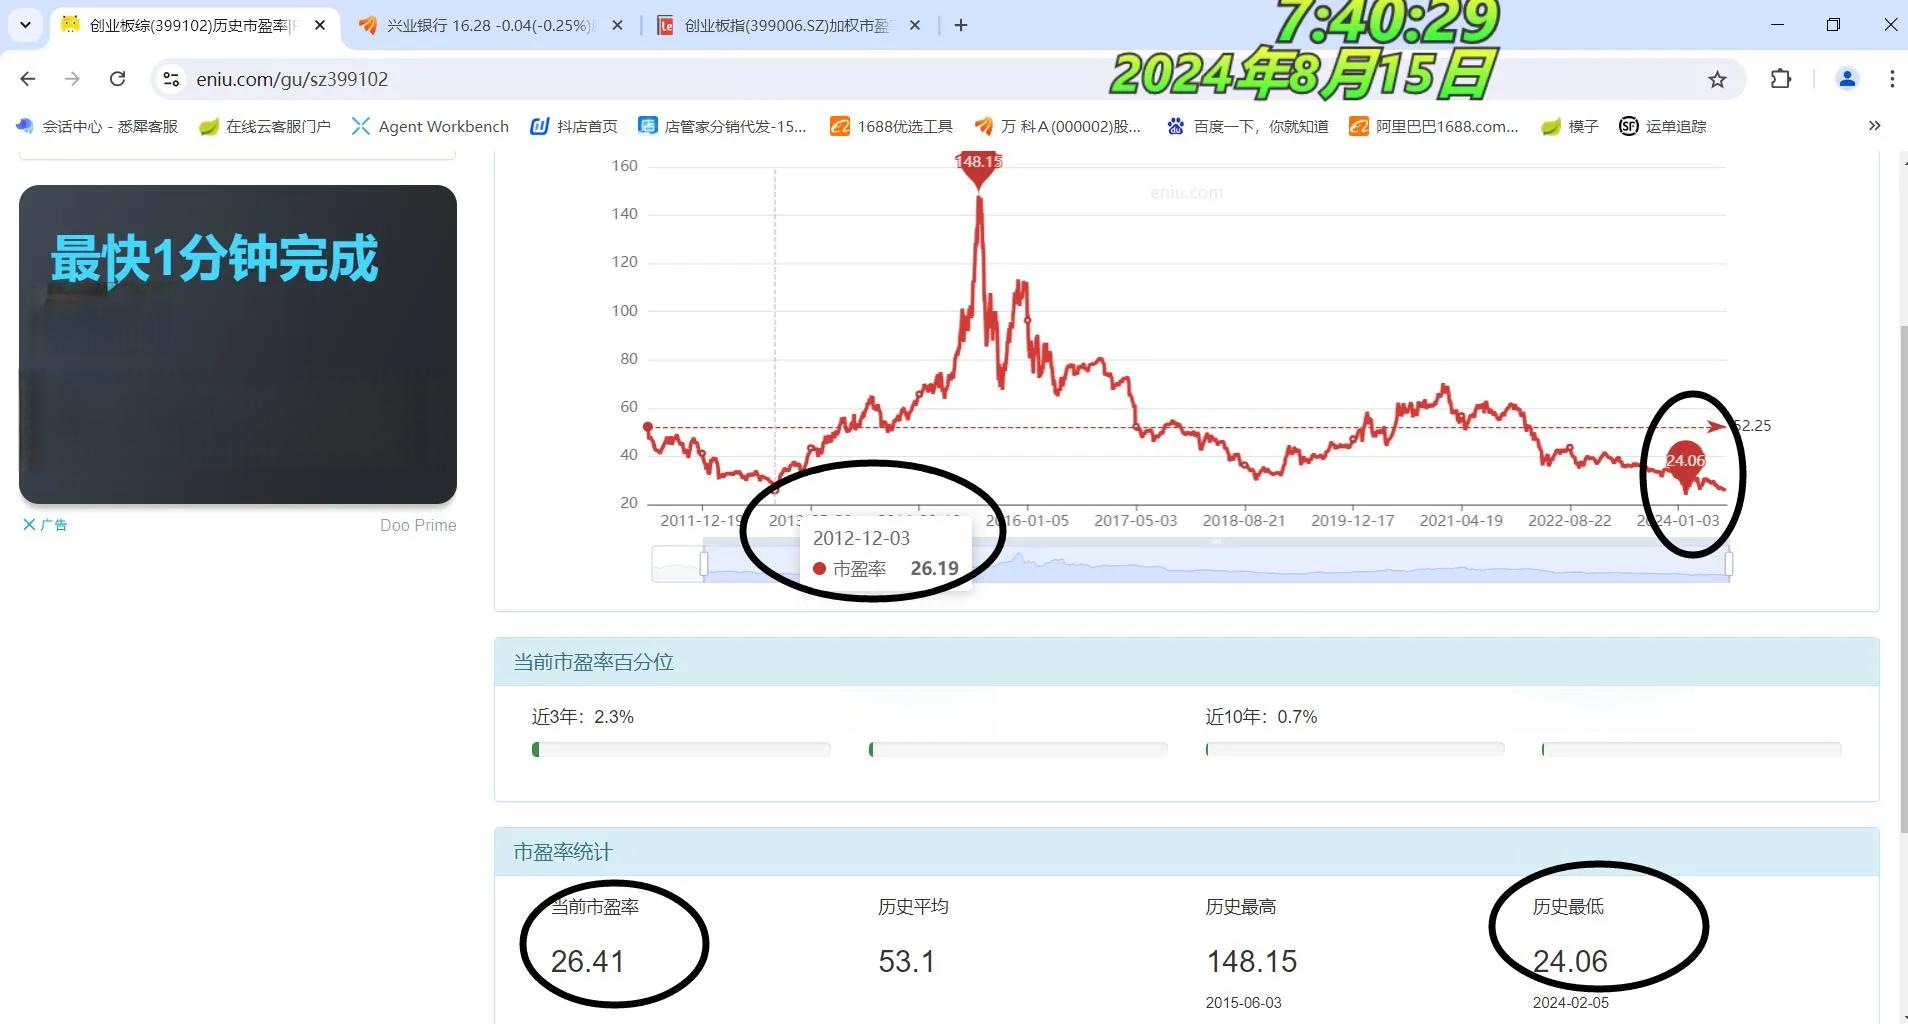Click the browser extensions puzzle icon
The image size is (1908, 1024).
click(1779, 79)
